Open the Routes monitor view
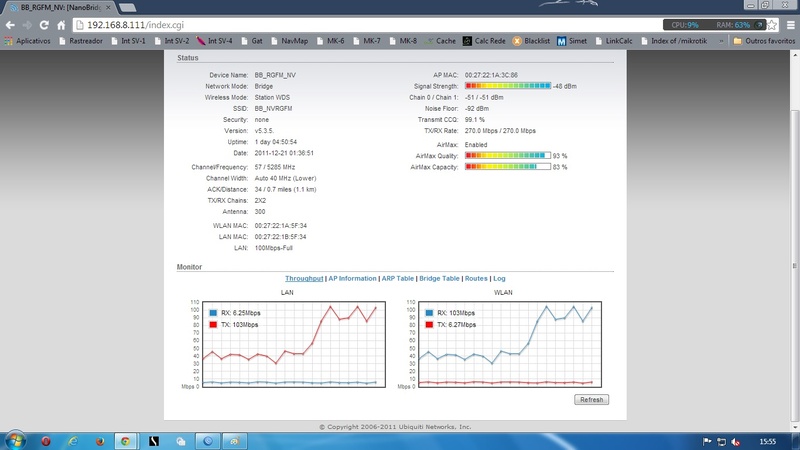The image size is (800, 450). pyautogui.click(x=476, y=279)
